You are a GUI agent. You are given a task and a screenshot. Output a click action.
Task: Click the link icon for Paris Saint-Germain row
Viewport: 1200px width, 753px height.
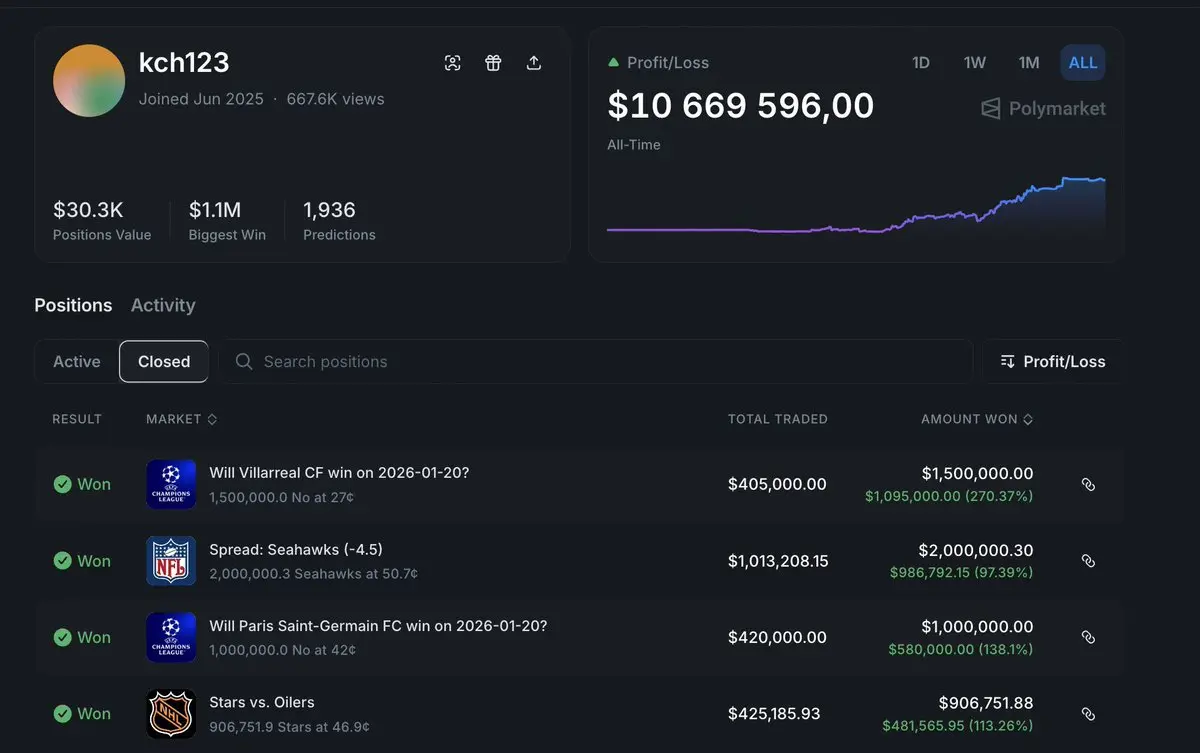tap(1089, 637)
